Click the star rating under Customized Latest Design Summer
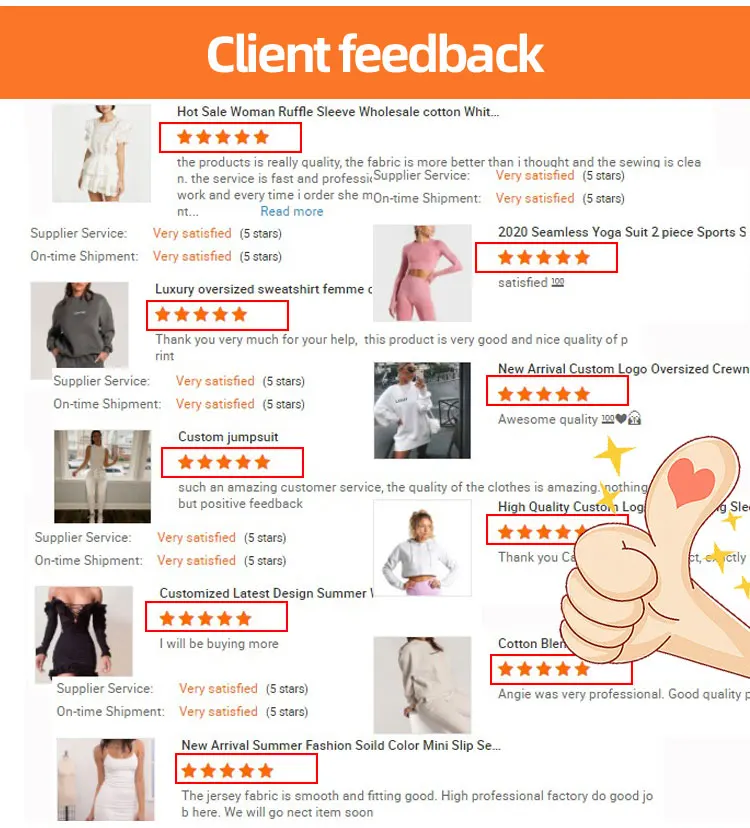750x828 pixels. pos(205,618)
